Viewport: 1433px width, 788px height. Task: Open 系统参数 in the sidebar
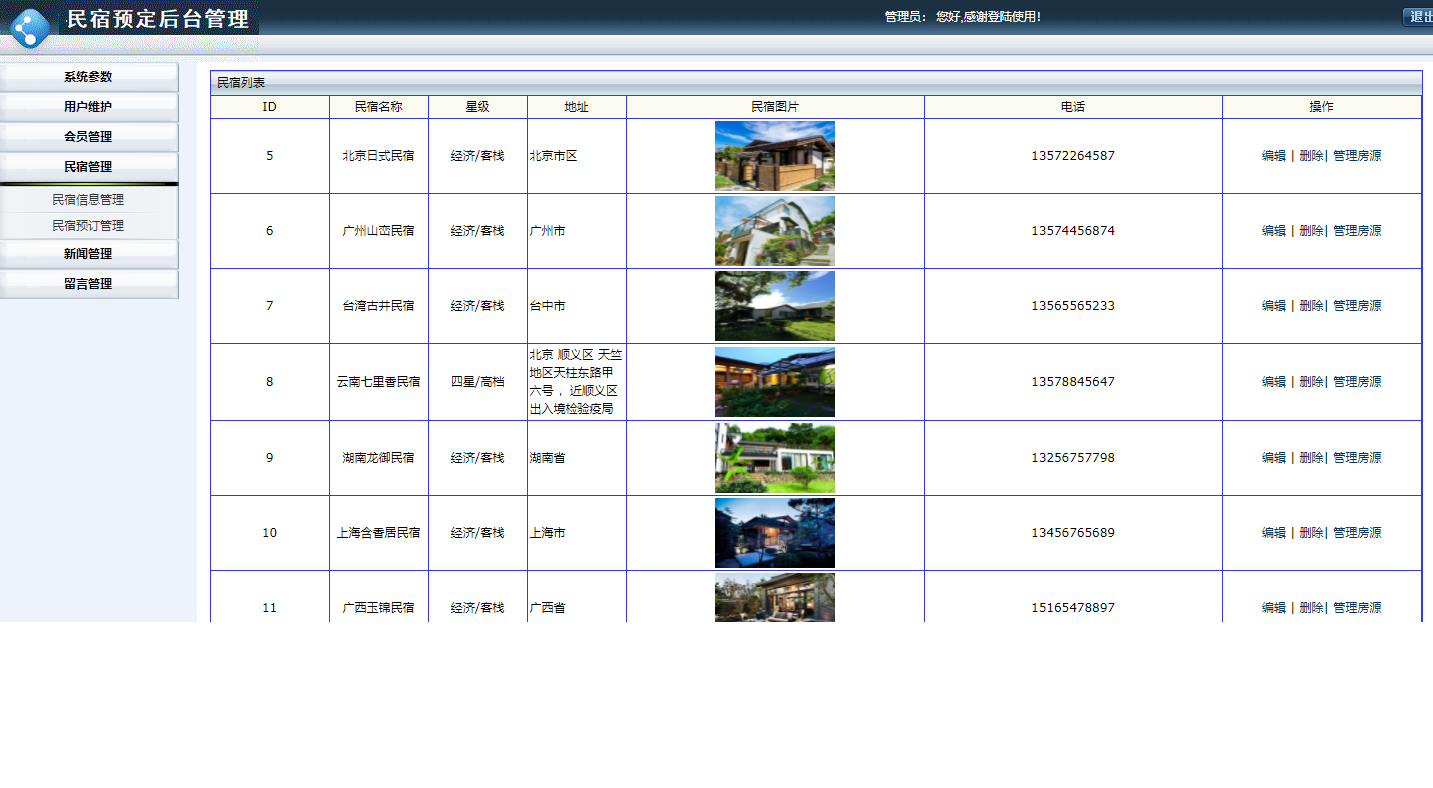pyautogui.click(x=88, y=76)
